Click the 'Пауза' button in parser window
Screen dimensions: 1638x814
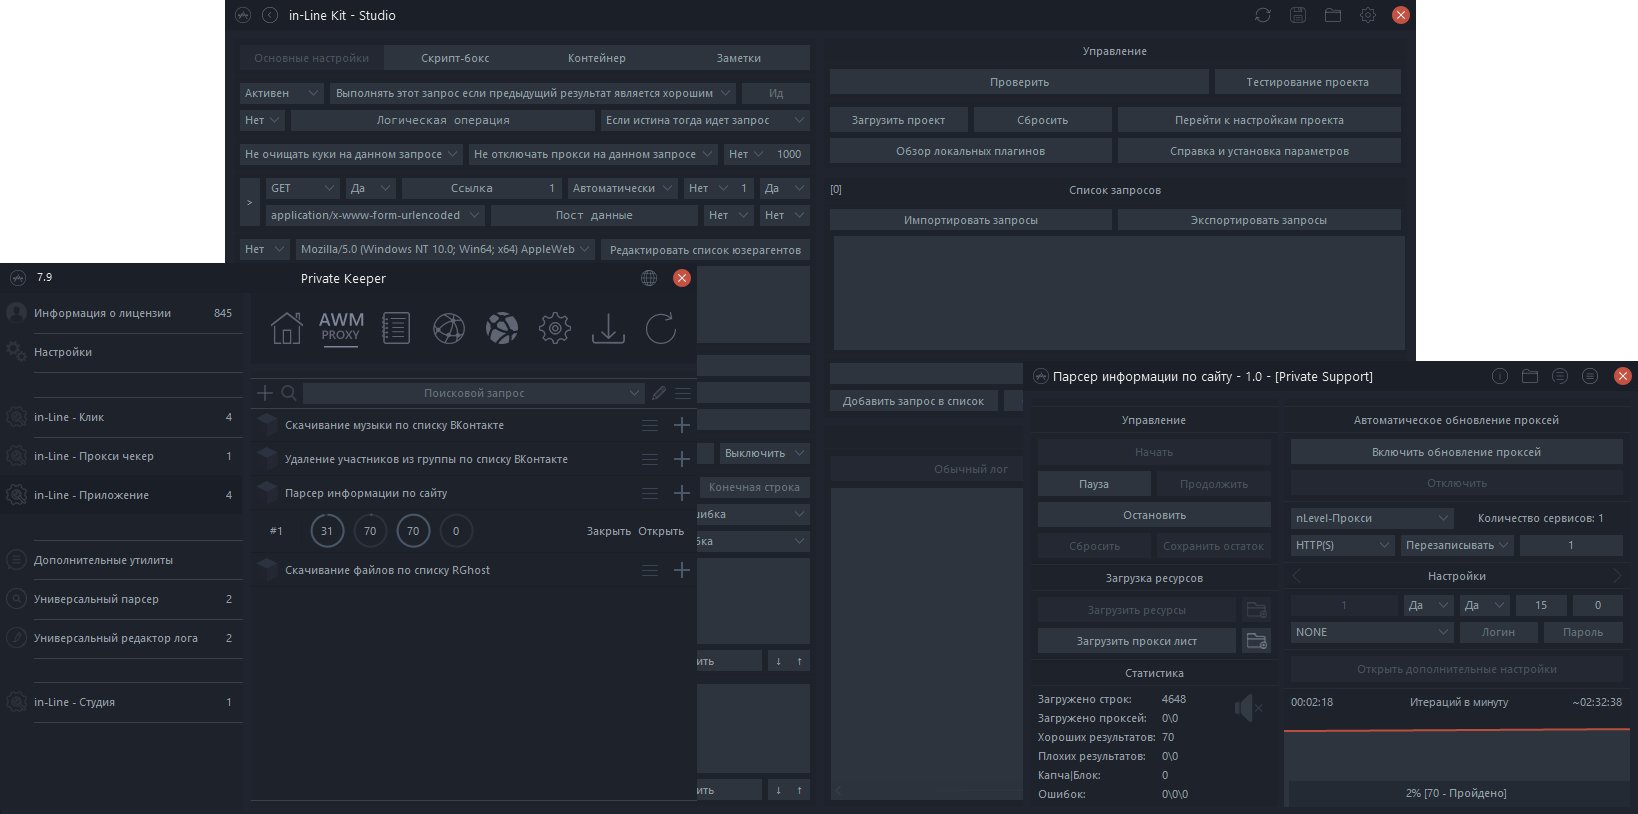[x=1093, y=484]
